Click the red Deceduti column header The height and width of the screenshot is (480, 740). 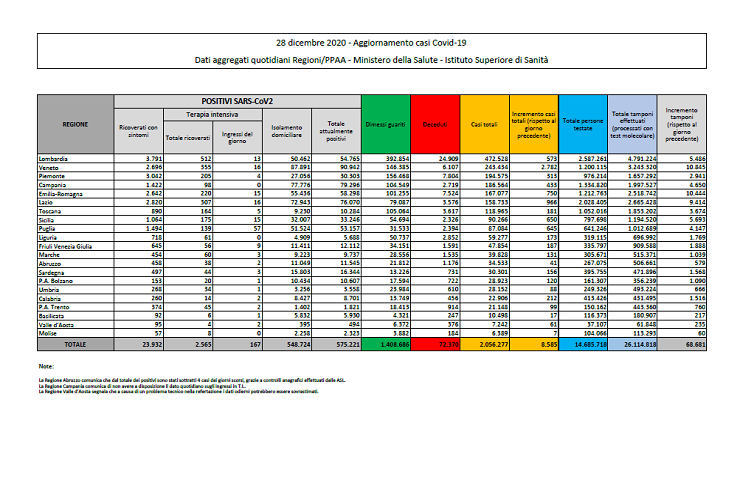434,124
